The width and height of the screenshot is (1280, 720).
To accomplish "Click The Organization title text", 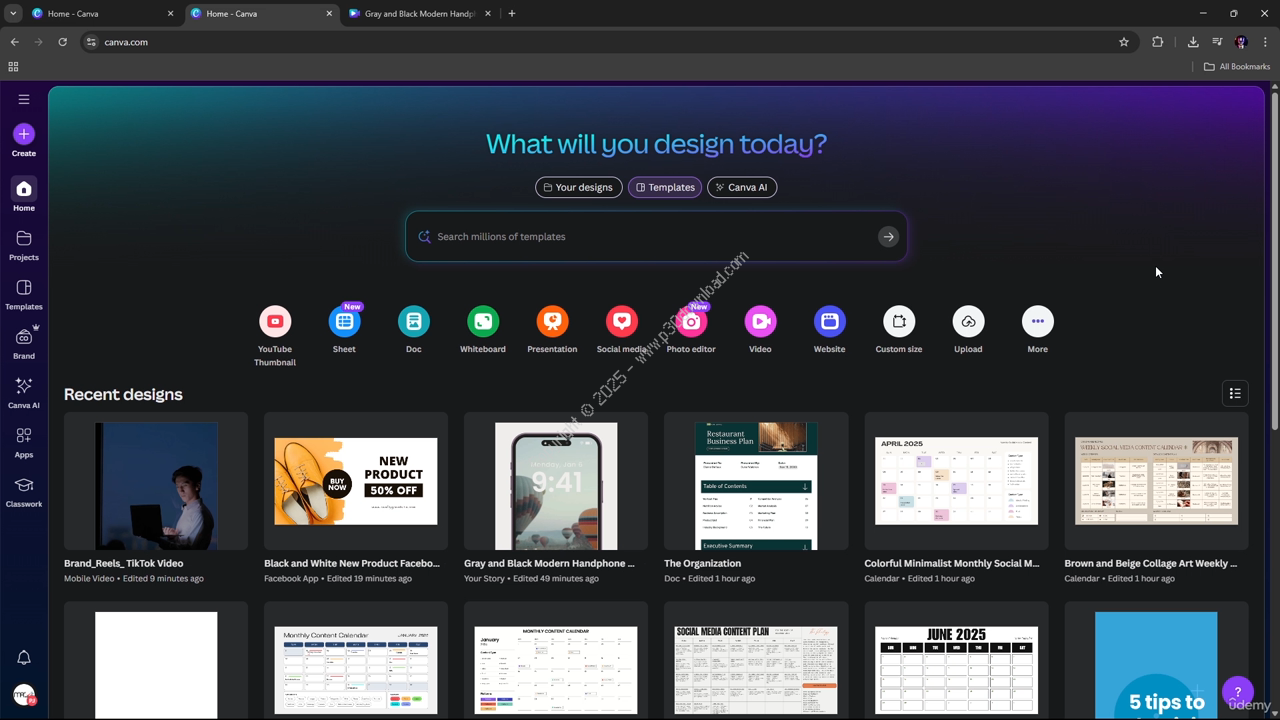I will click(702, 563).
